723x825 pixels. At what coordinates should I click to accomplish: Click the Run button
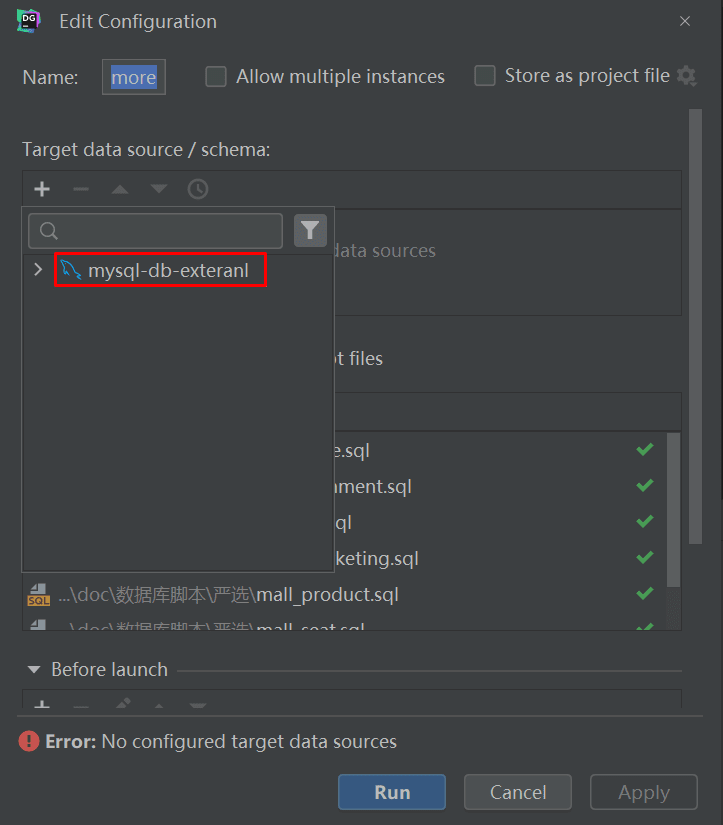tap(392, 792)
